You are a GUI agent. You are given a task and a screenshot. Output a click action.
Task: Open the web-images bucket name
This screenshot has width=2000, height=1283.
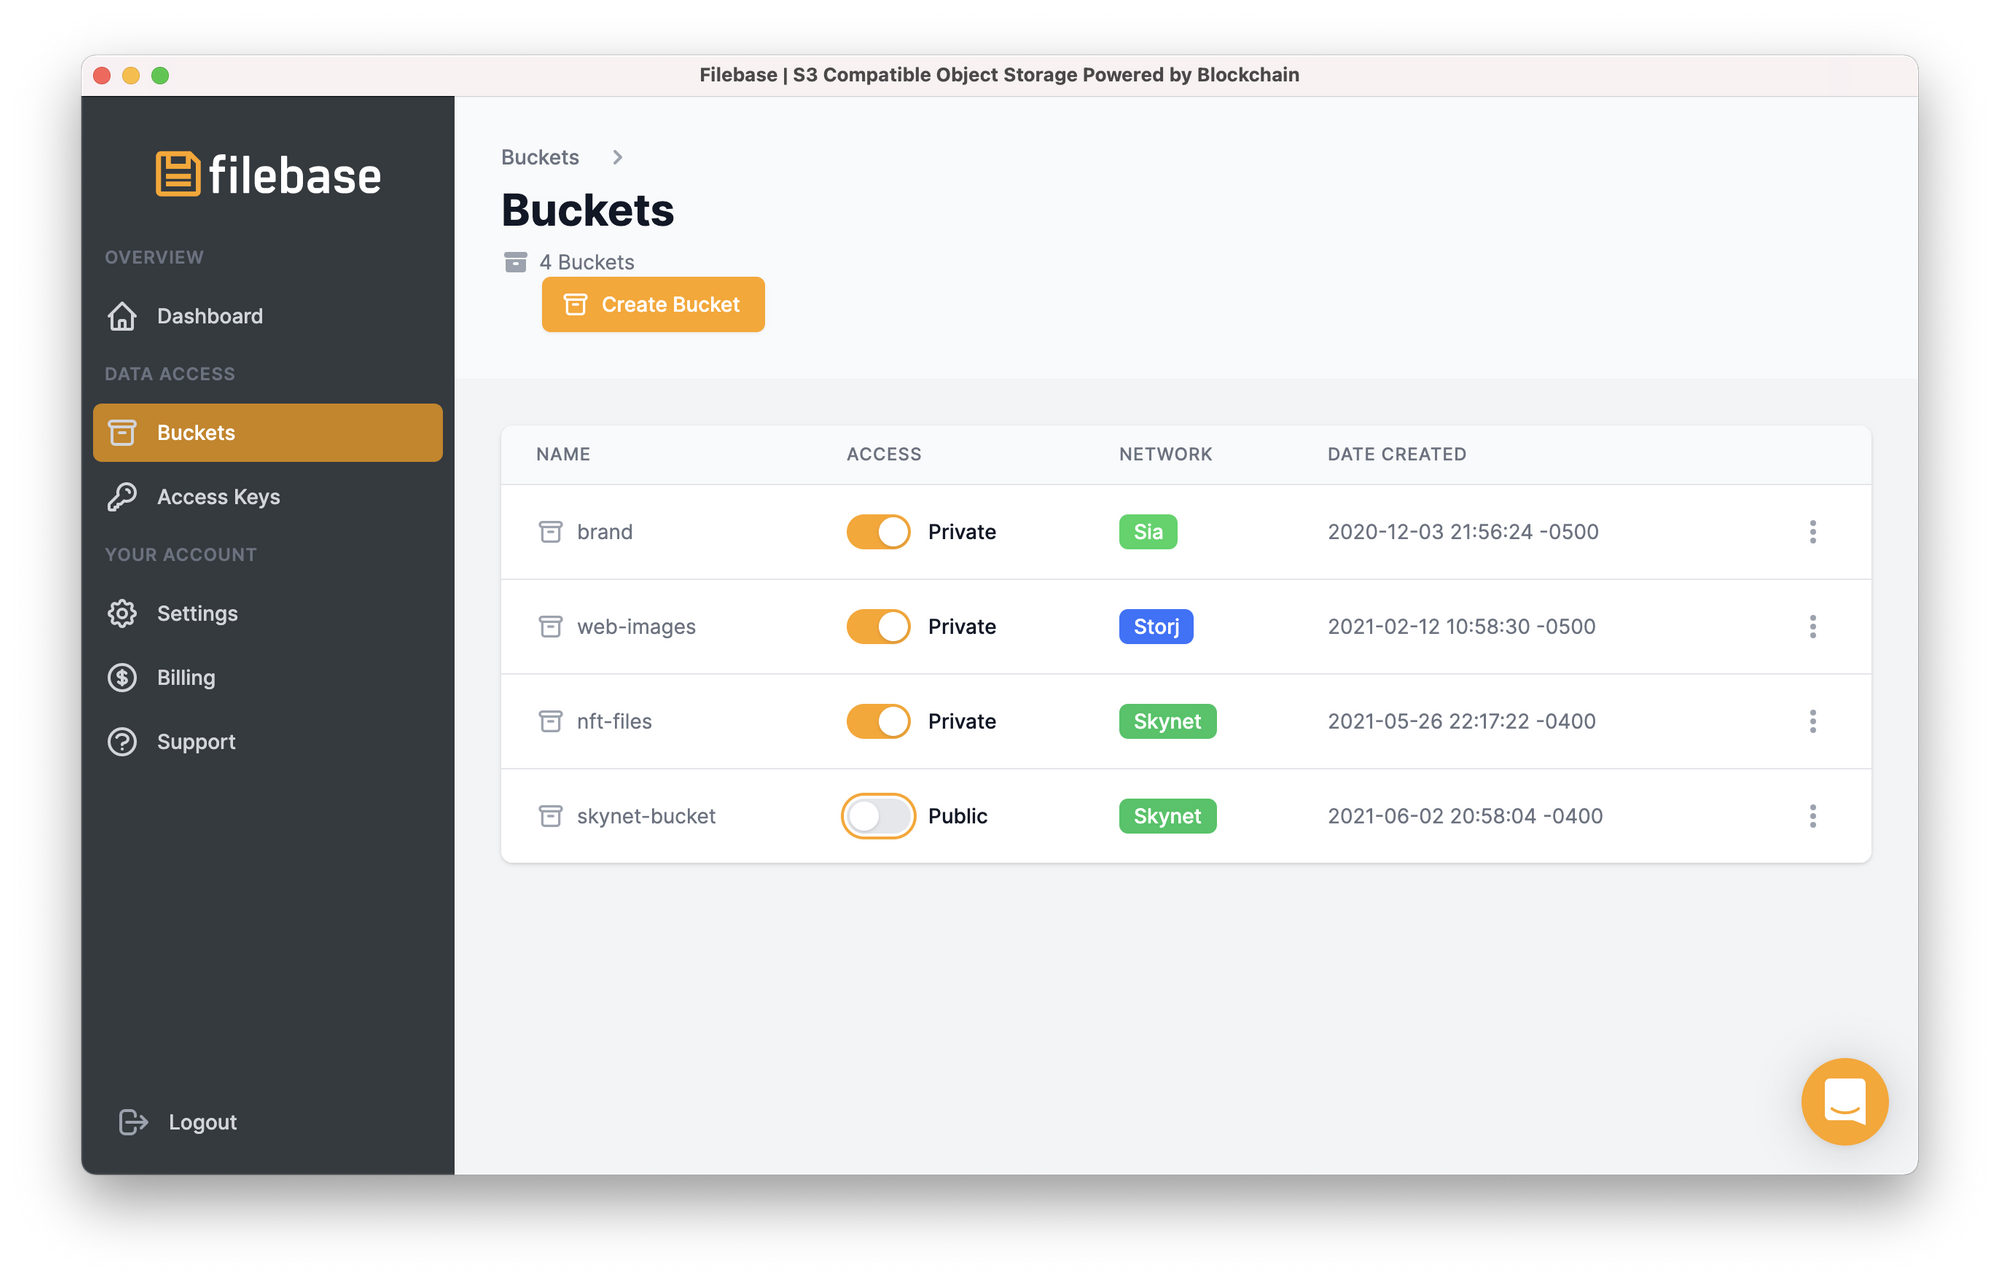pyautogui.click(x=636, y=627)
